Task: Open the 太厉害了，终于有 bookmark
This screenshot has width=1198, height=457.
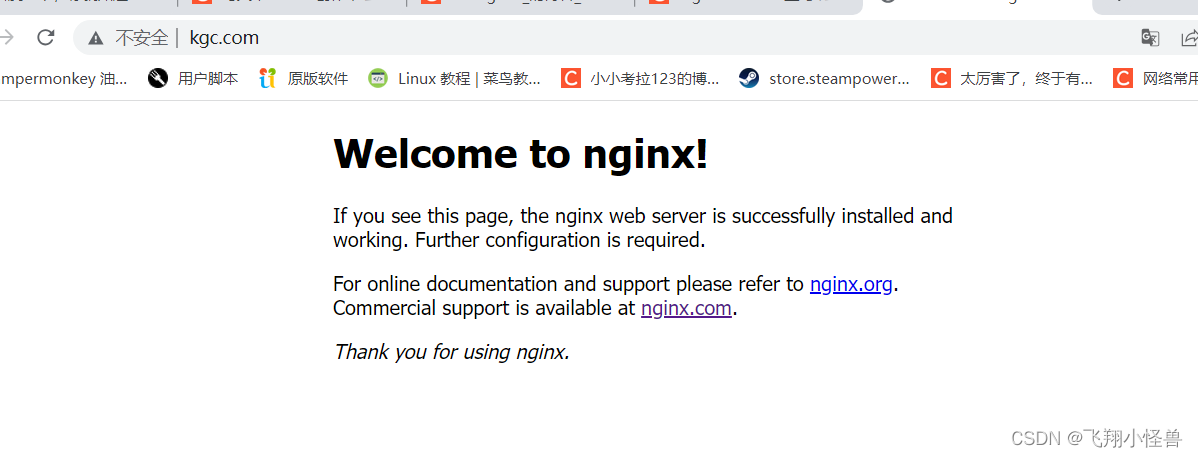Action: click(1012, 78)
